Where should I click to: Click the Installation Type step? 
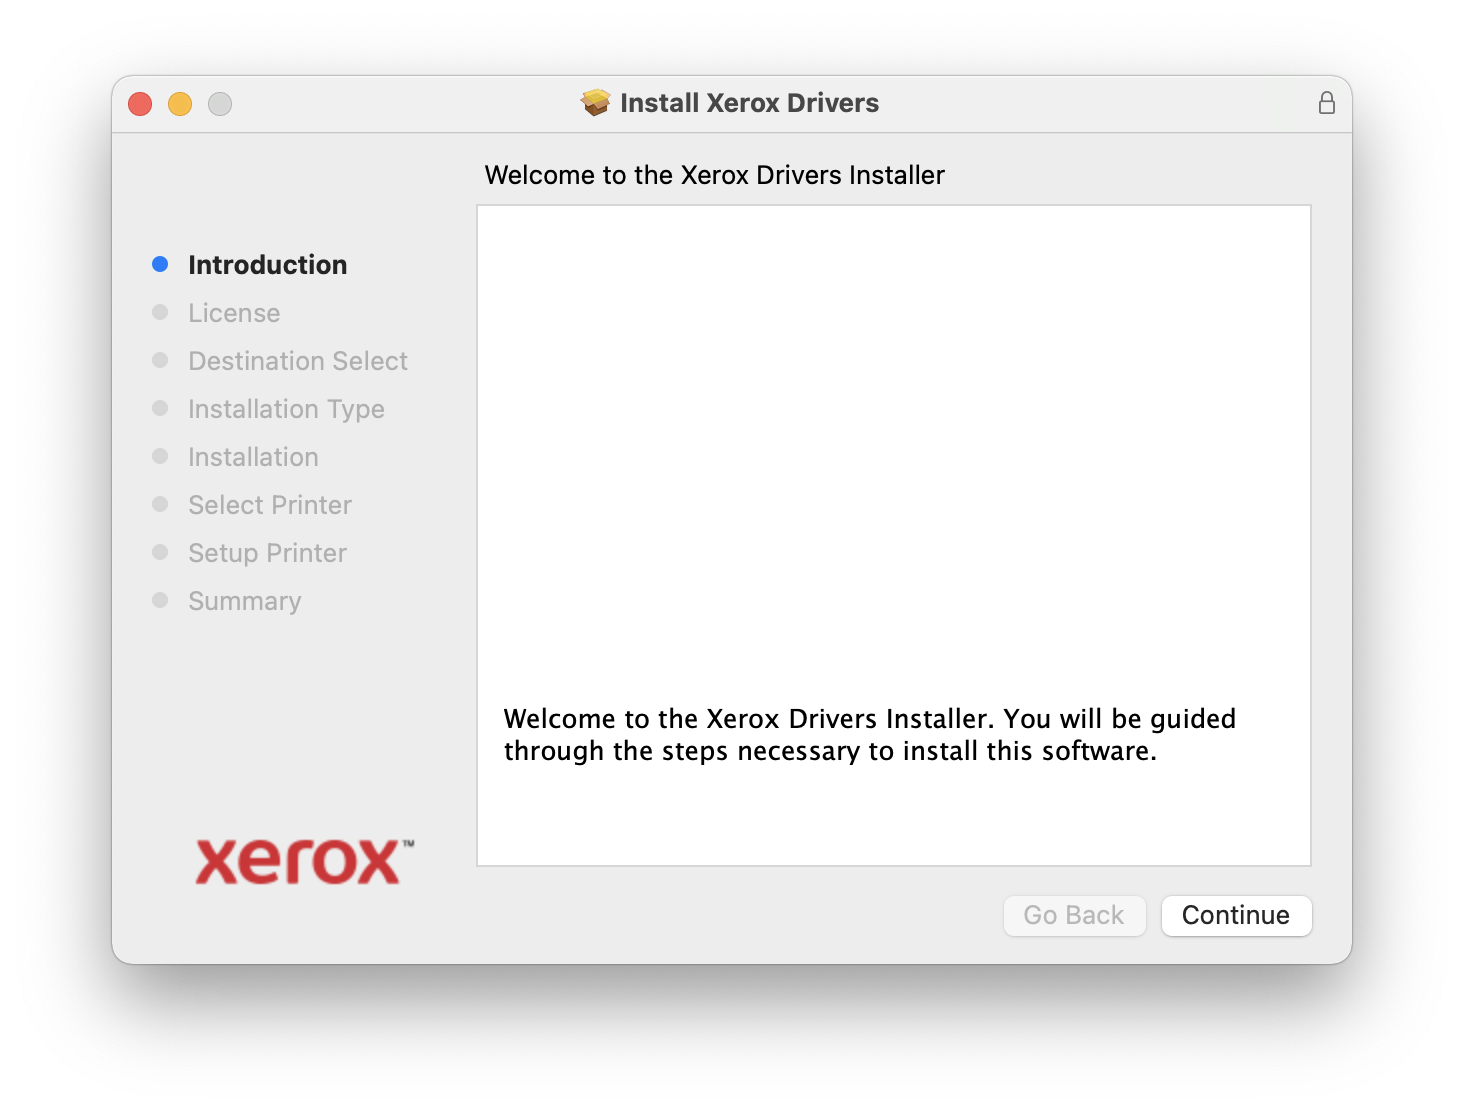pyautogui.click(x=286, y=409)
